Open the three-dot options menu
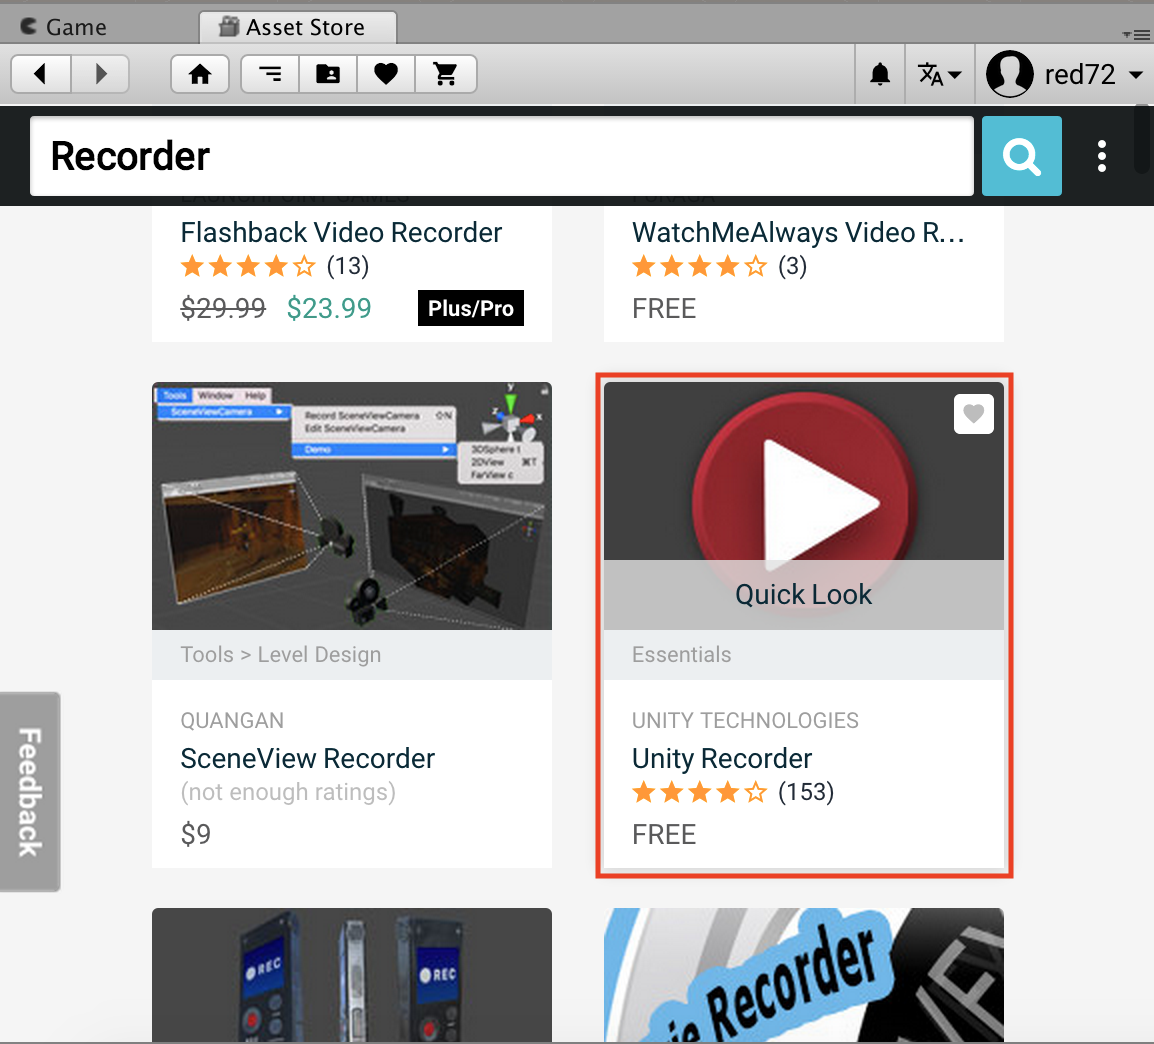 coord(1101,156)
